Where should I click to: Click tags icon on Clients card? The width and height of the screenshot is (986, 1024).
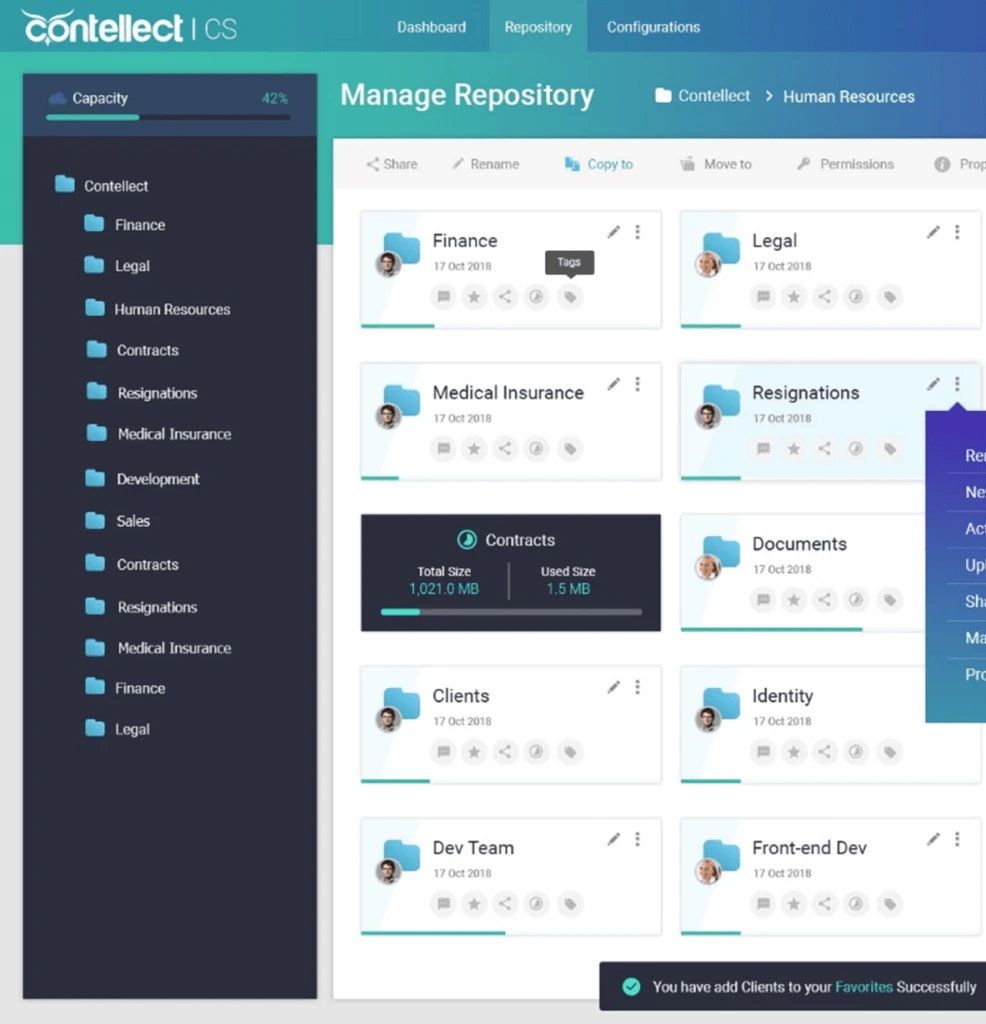point(570,752)
